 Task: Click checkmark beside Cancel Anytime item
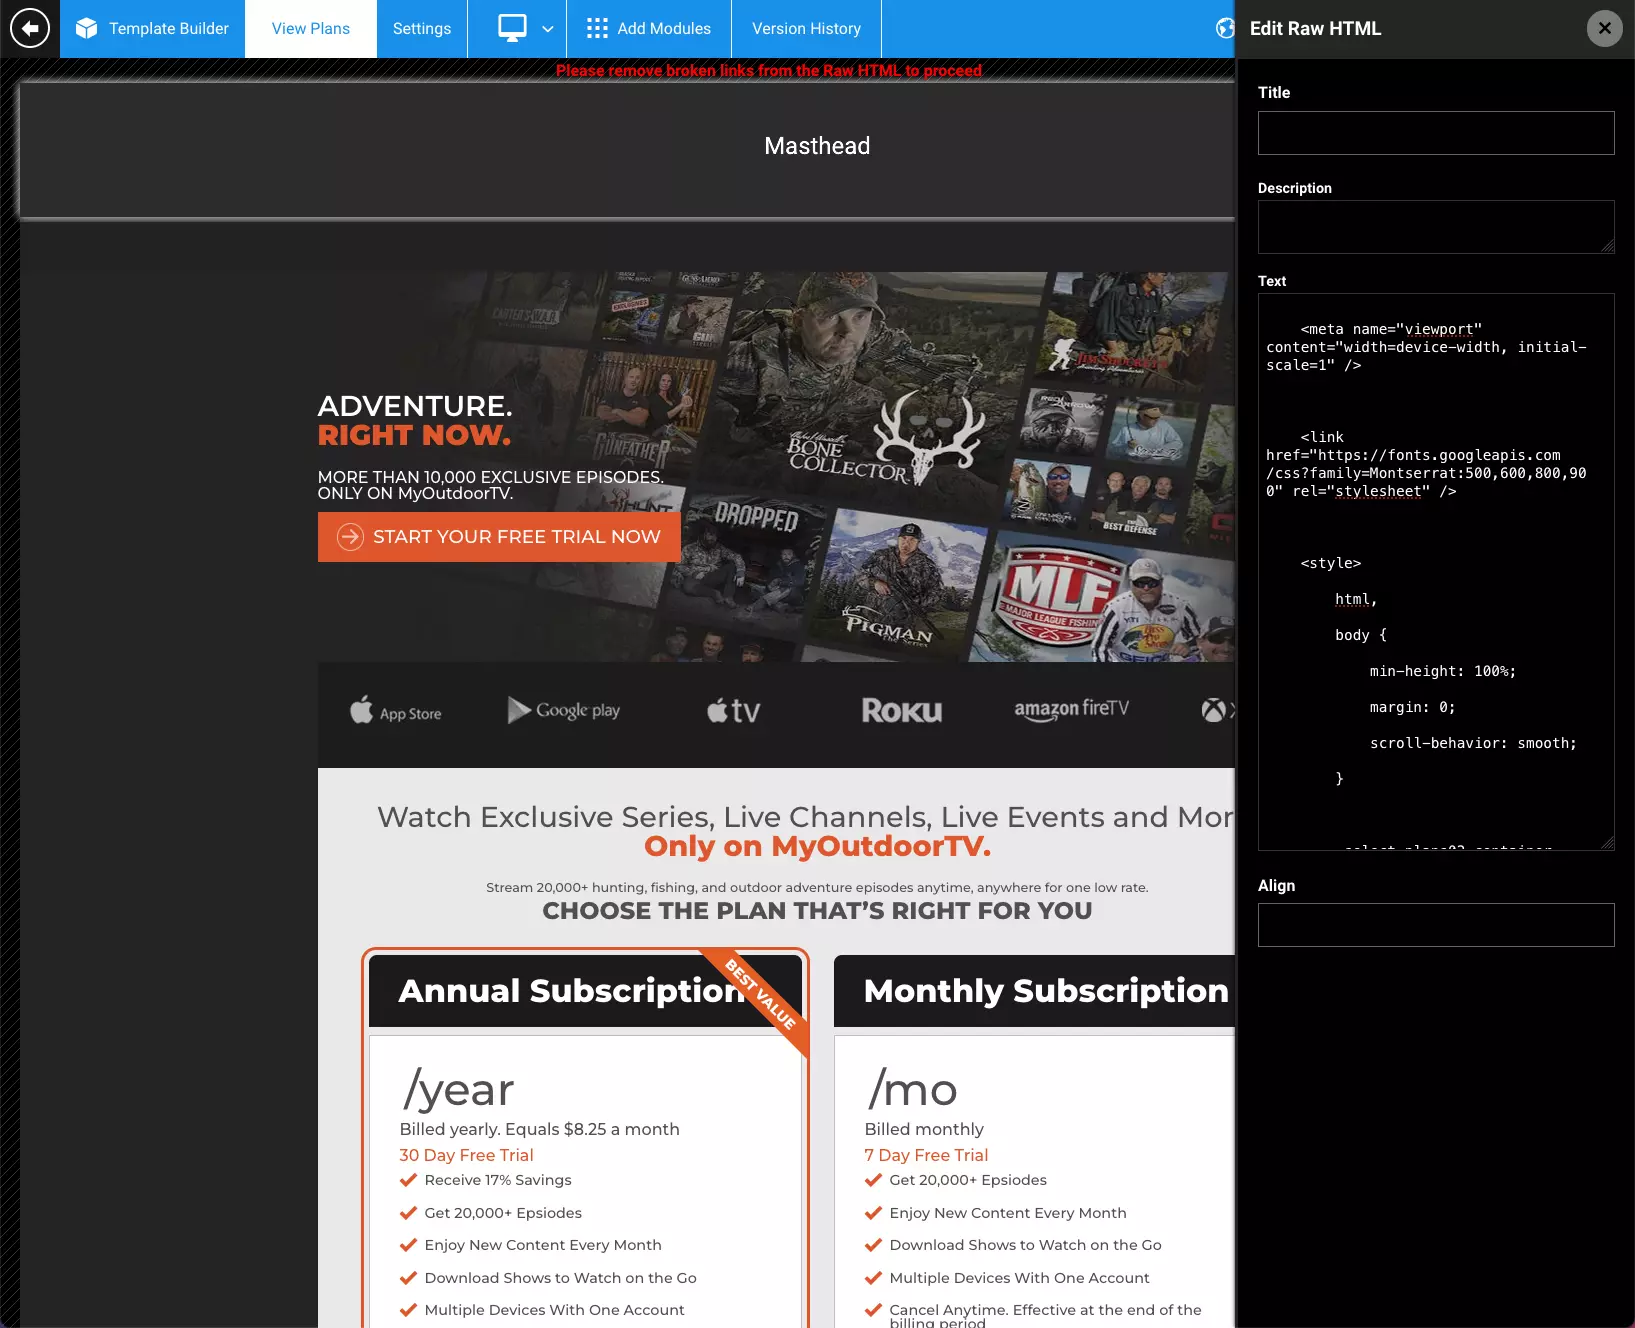[873, 1310]
